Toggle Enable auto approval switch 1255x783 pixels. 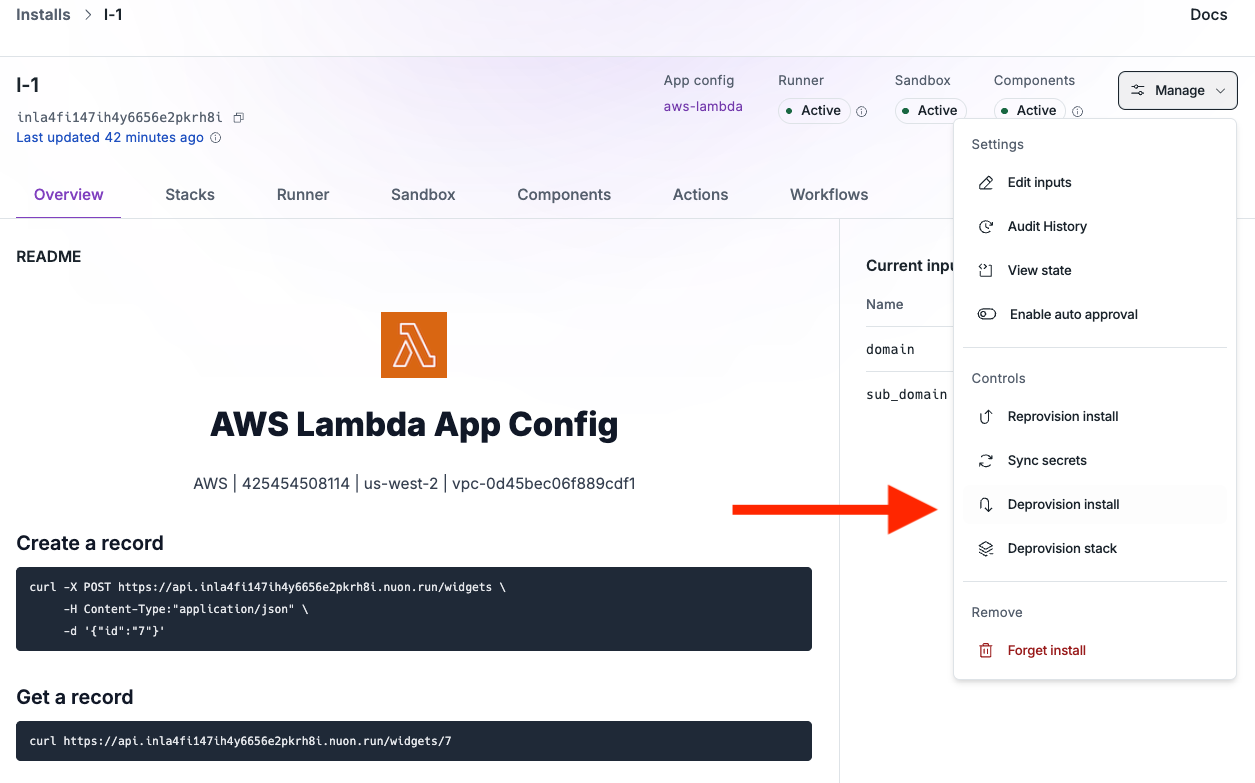[987, 314]
